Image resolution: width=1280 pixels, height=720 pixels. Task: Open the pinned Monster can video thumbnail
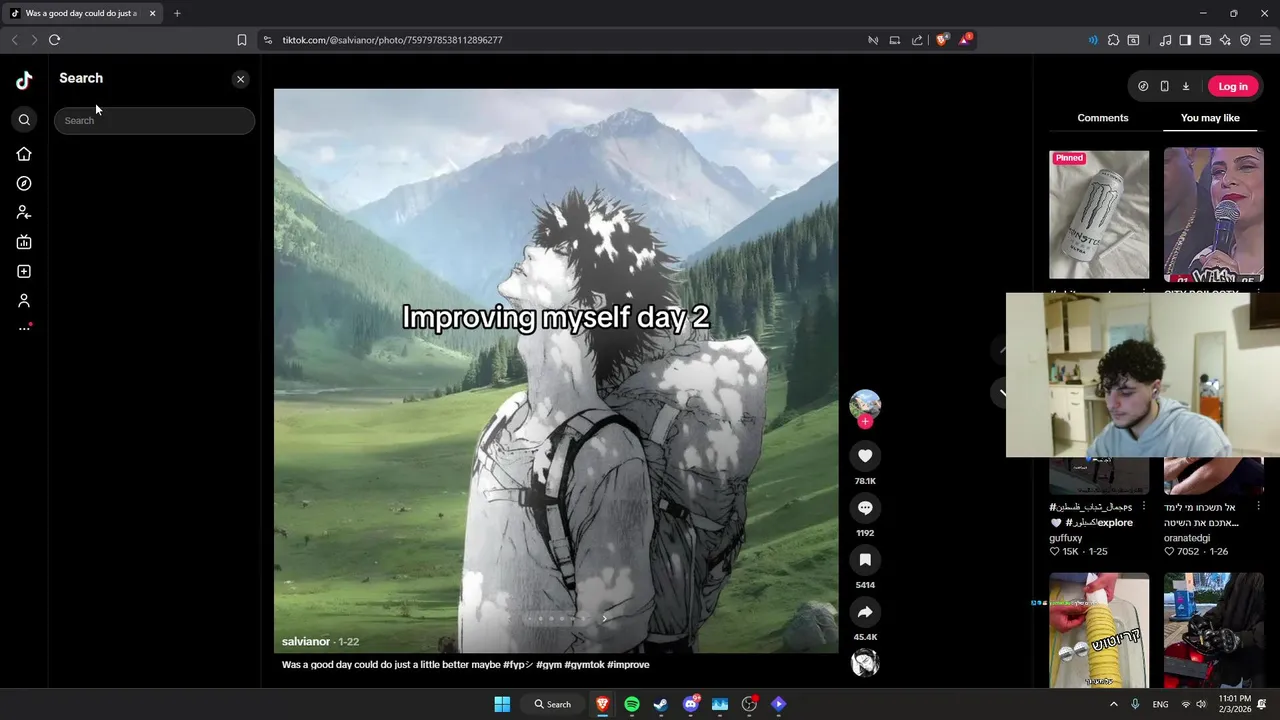coord(1099,214)
